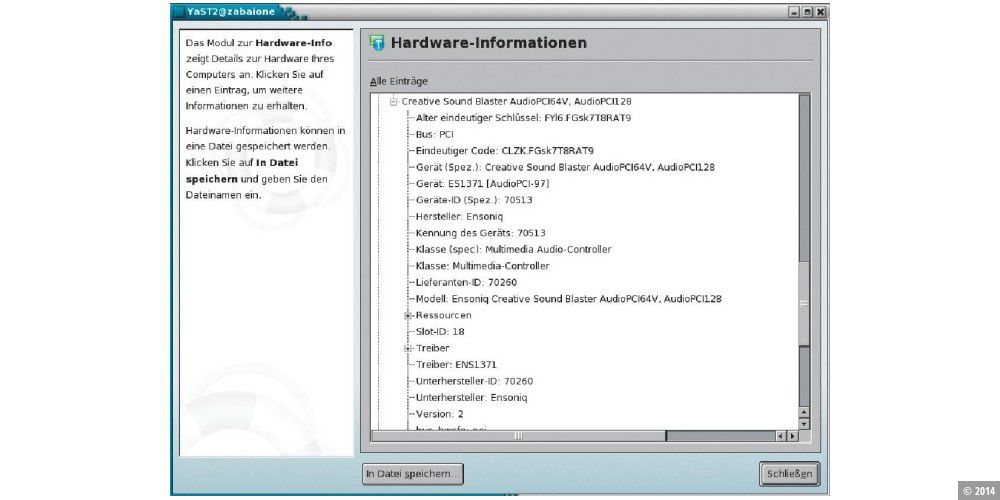The width and height of the screenshot is (1000, 500).
Task: Select the Slot-ID: 18 entry
Action: click(440, 331)
